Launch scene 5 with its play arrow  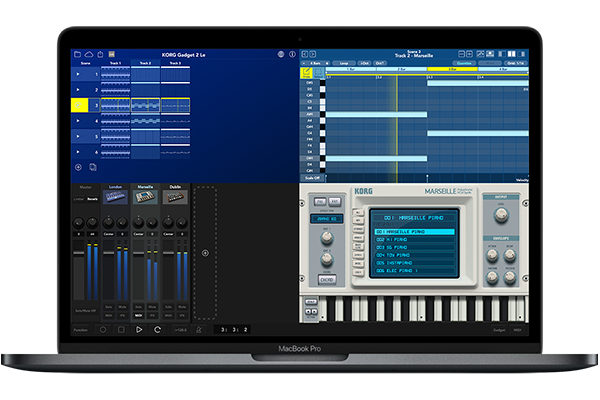pos(78,136)
